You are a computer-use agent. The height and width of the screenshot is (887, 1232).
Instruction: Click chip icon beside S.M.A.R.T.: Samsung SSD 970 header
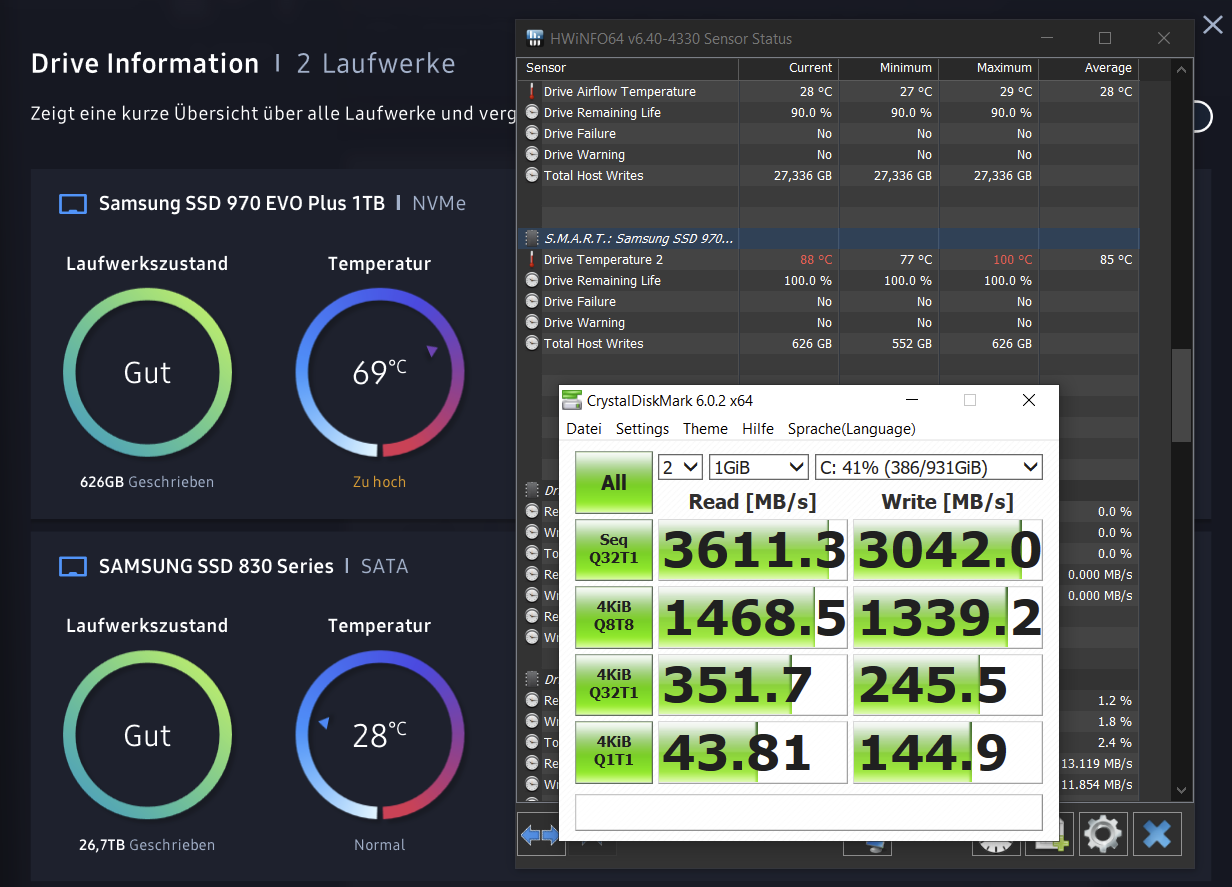coord(532,238)
